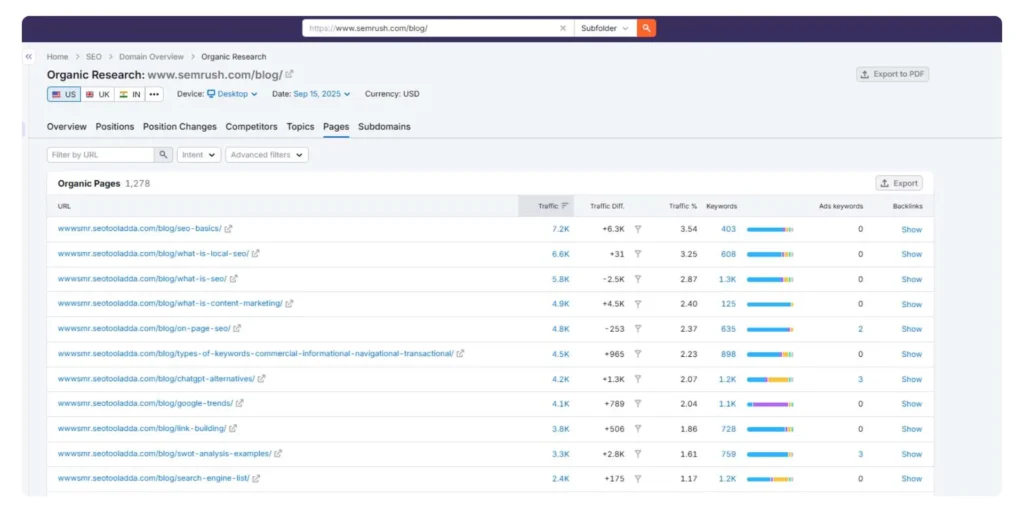Click the Filter by URL input field
1024x512 pixels.
click(x=101, y=155)
